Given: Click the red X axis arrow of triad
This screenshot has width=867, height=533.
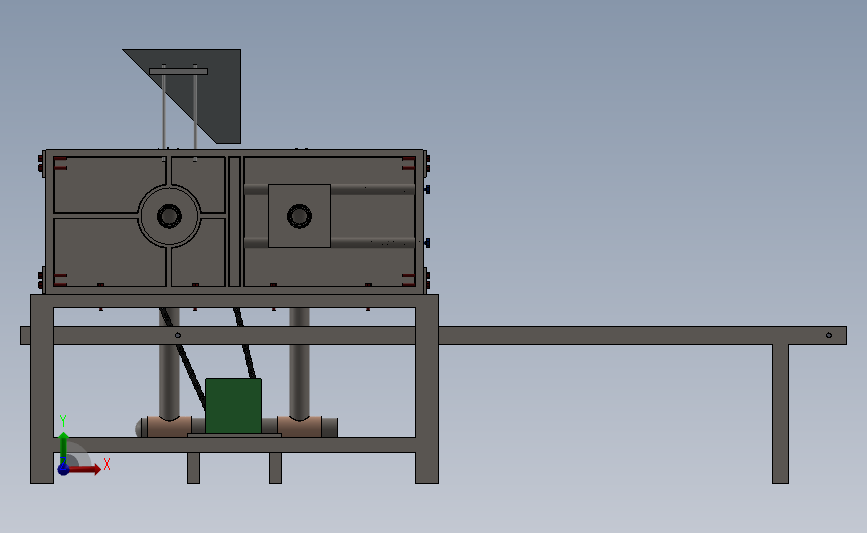Looking at the screenshot, I should tap(84, 469).
